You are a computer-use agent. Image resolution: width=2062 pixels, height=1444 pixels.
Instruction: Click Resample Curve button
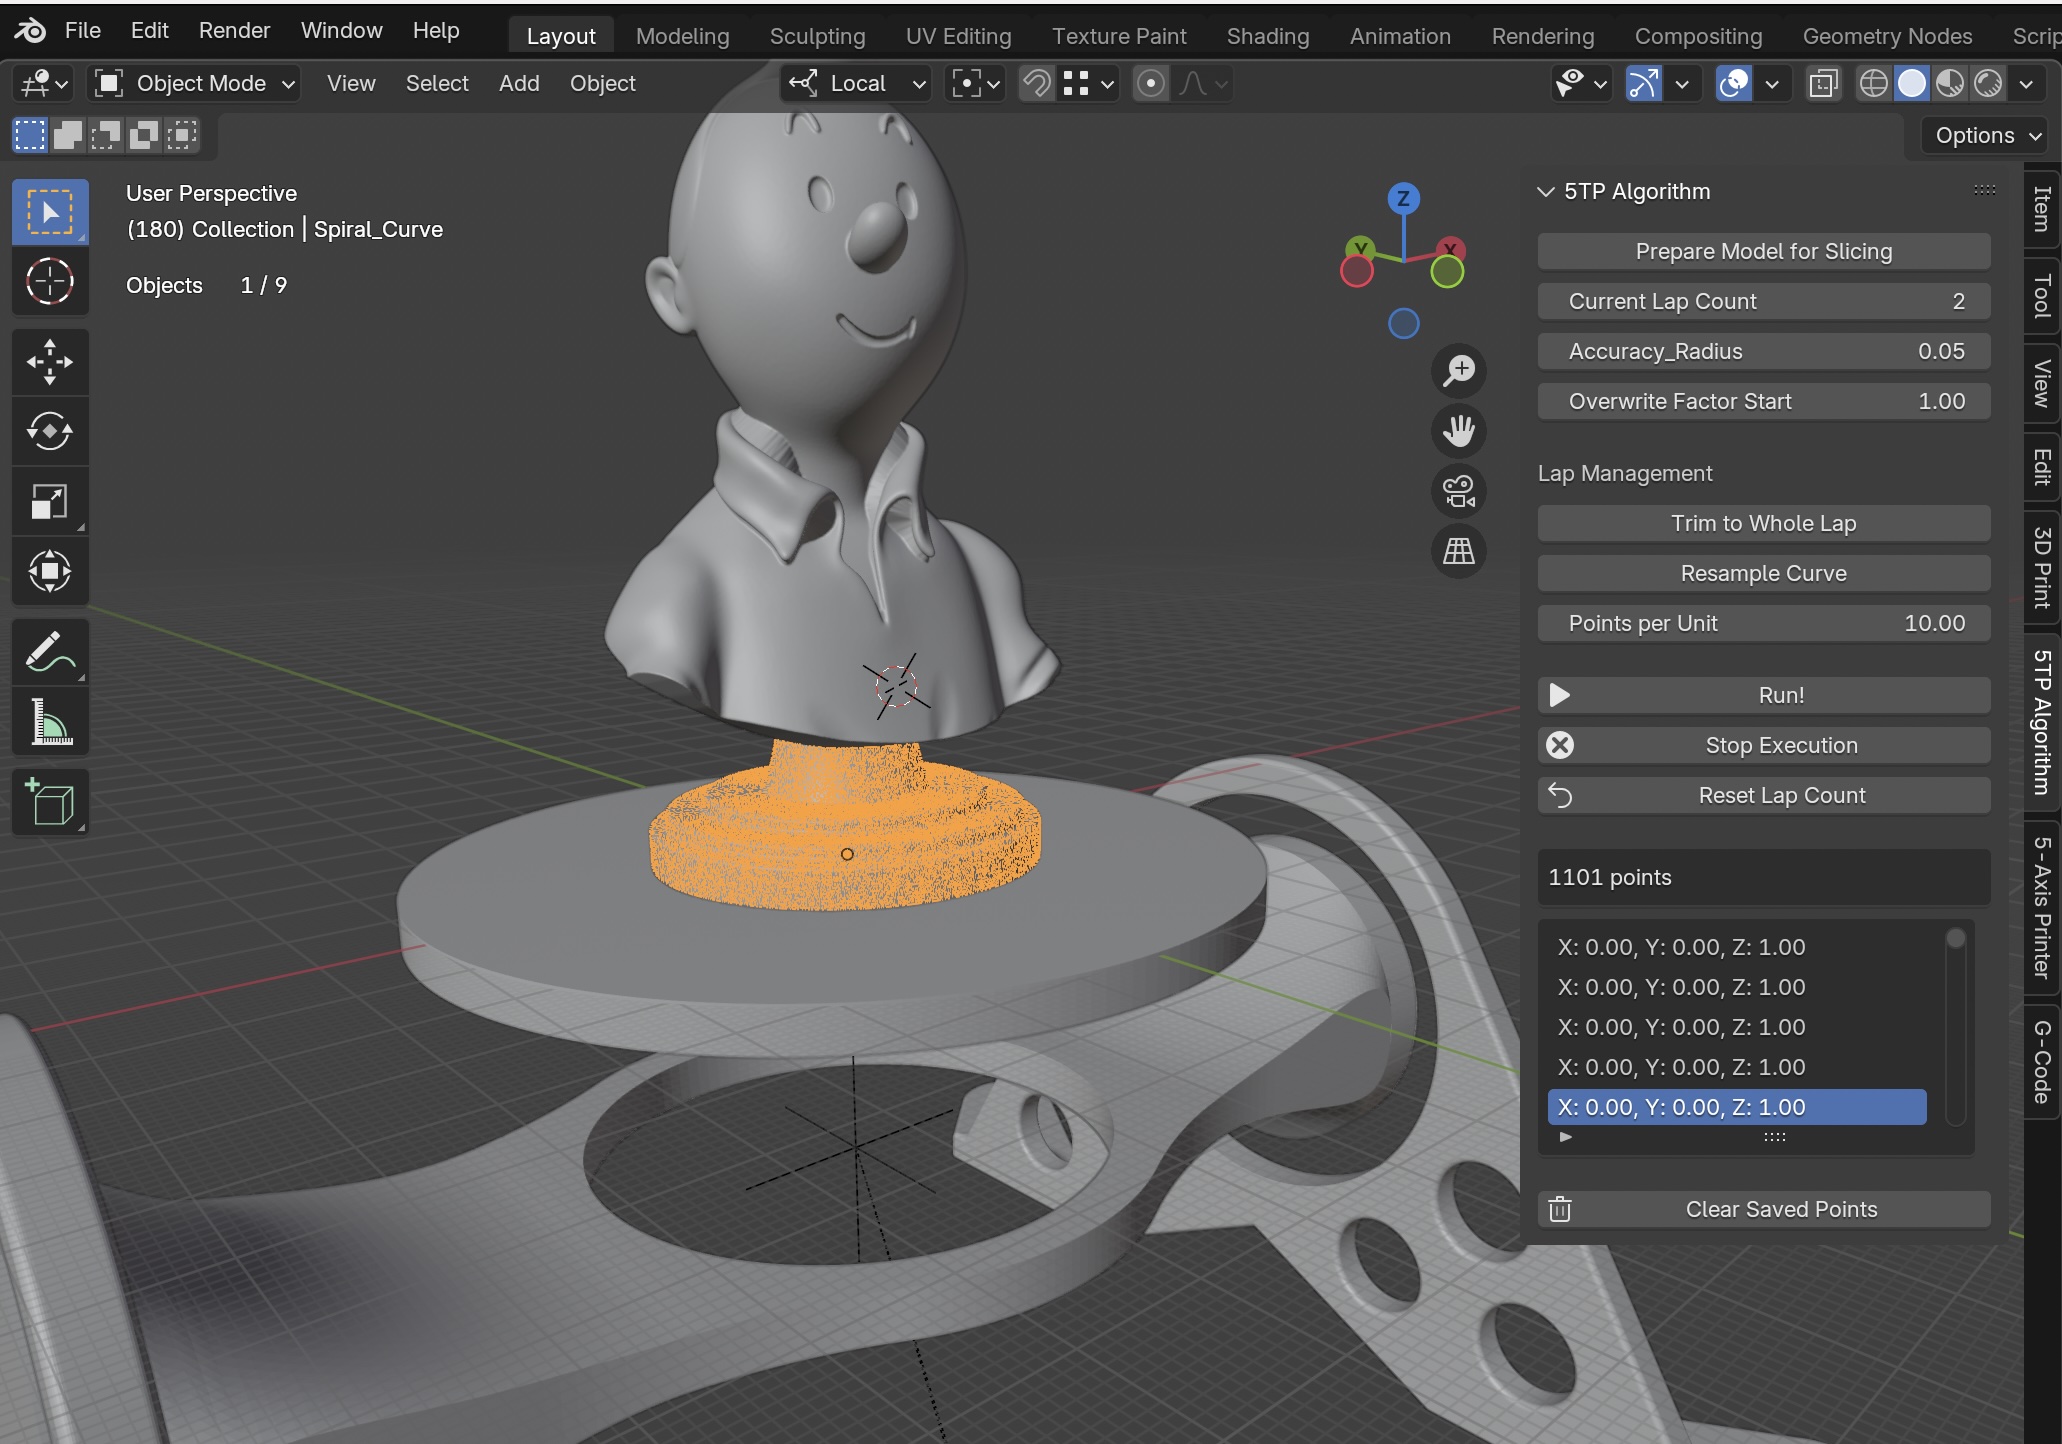(1764, 573)
